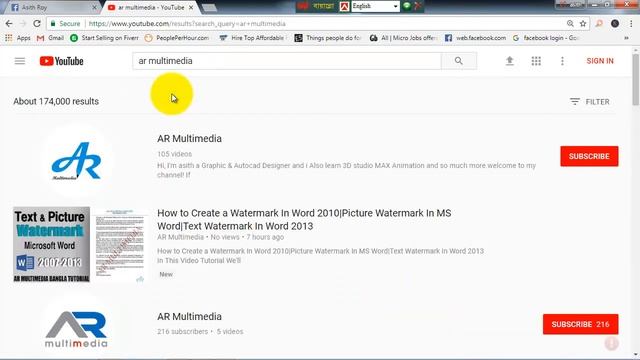Click the "5 videos" text

230,331
